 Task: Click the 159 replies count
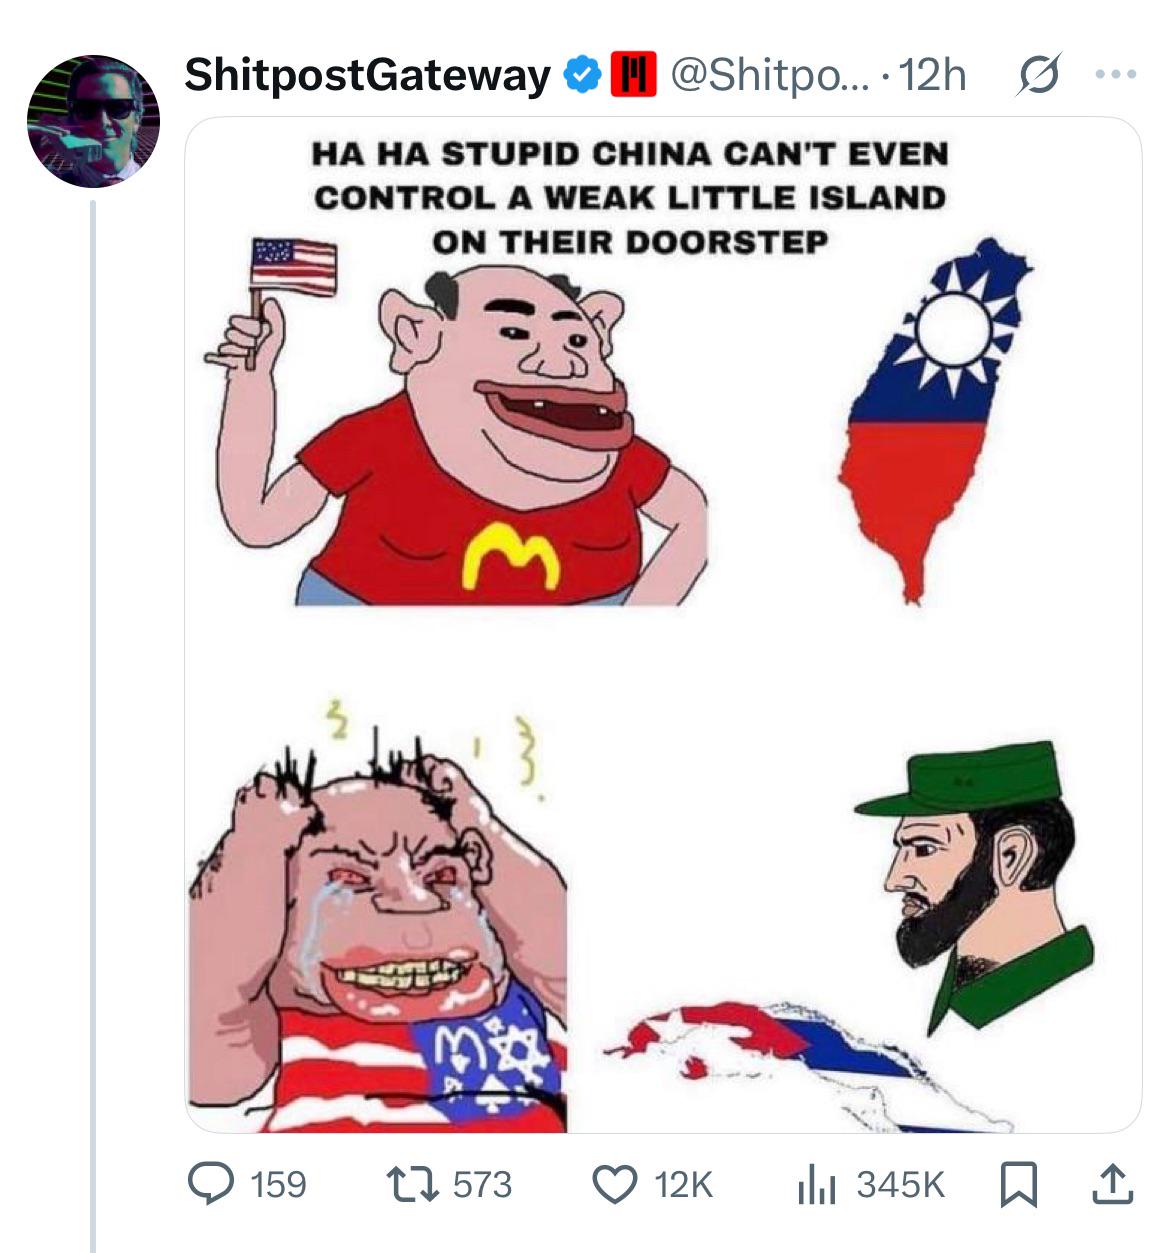(277, 1185)
